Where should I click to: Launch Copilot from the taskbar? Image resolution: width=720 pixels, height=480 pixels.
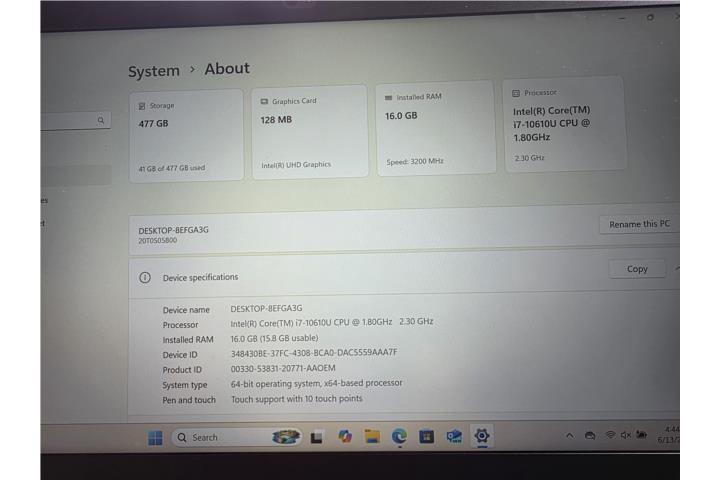[x=344, y=436]
